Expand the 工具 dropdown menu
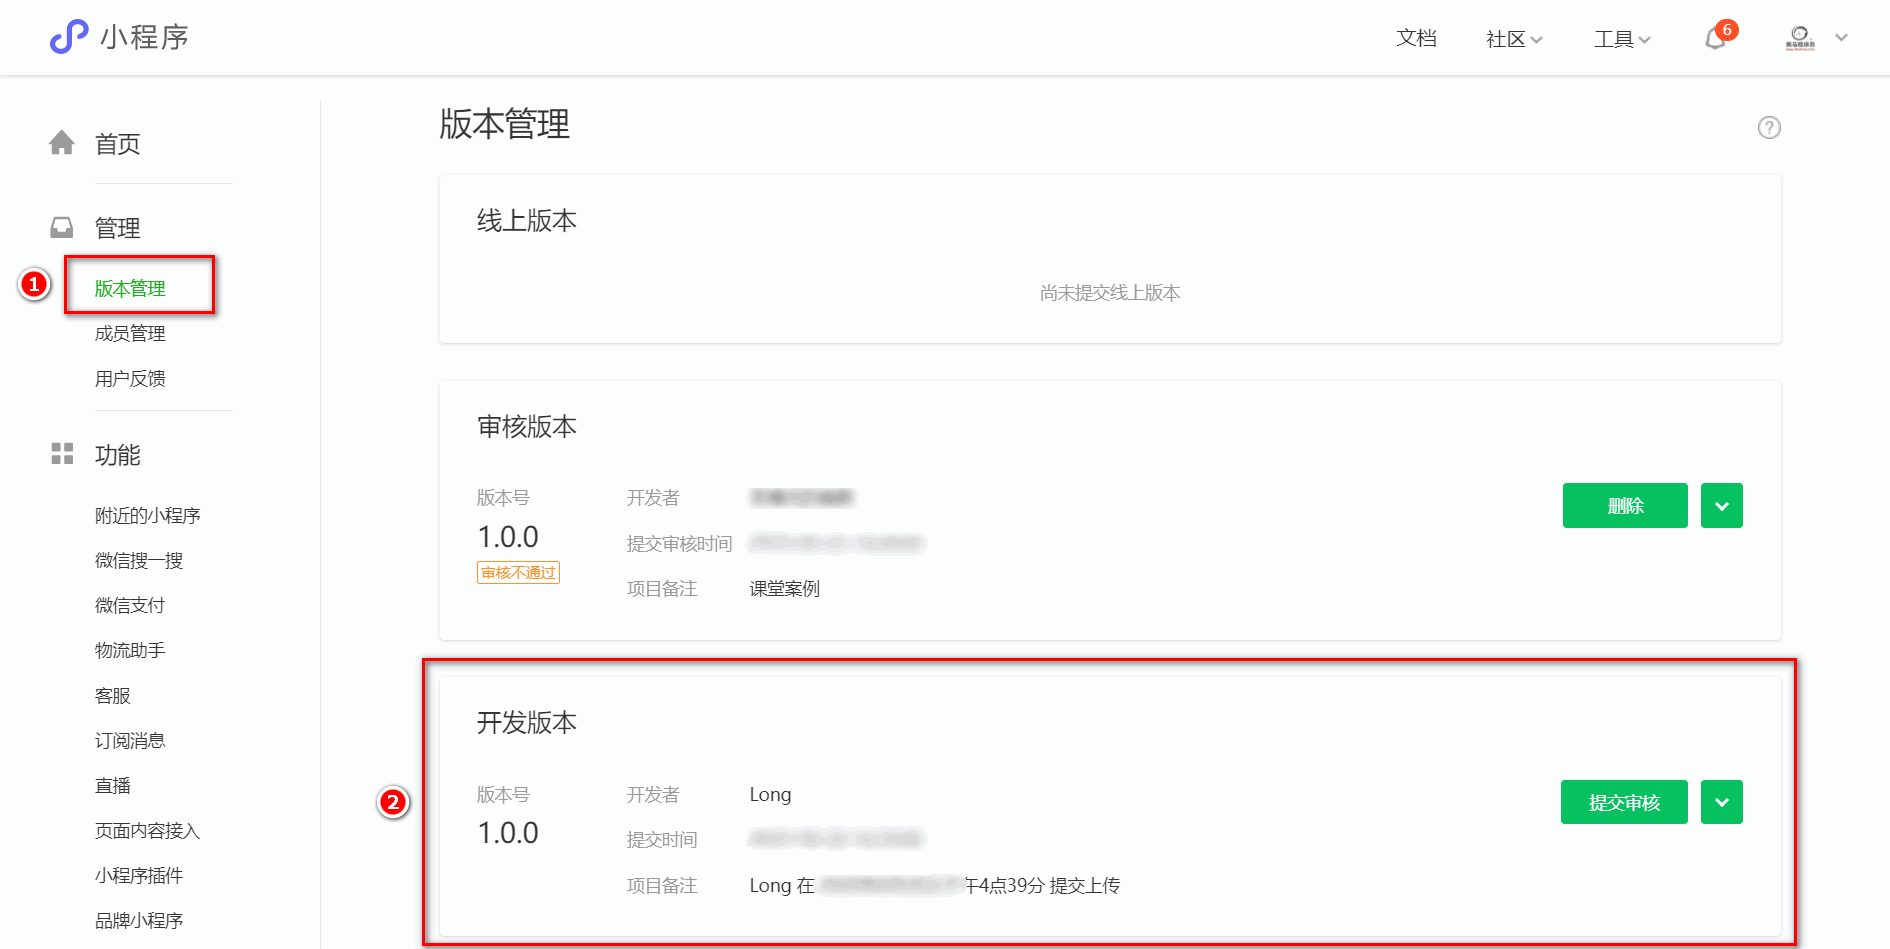Screen dimensions: 1890x949 point(1622,39)
